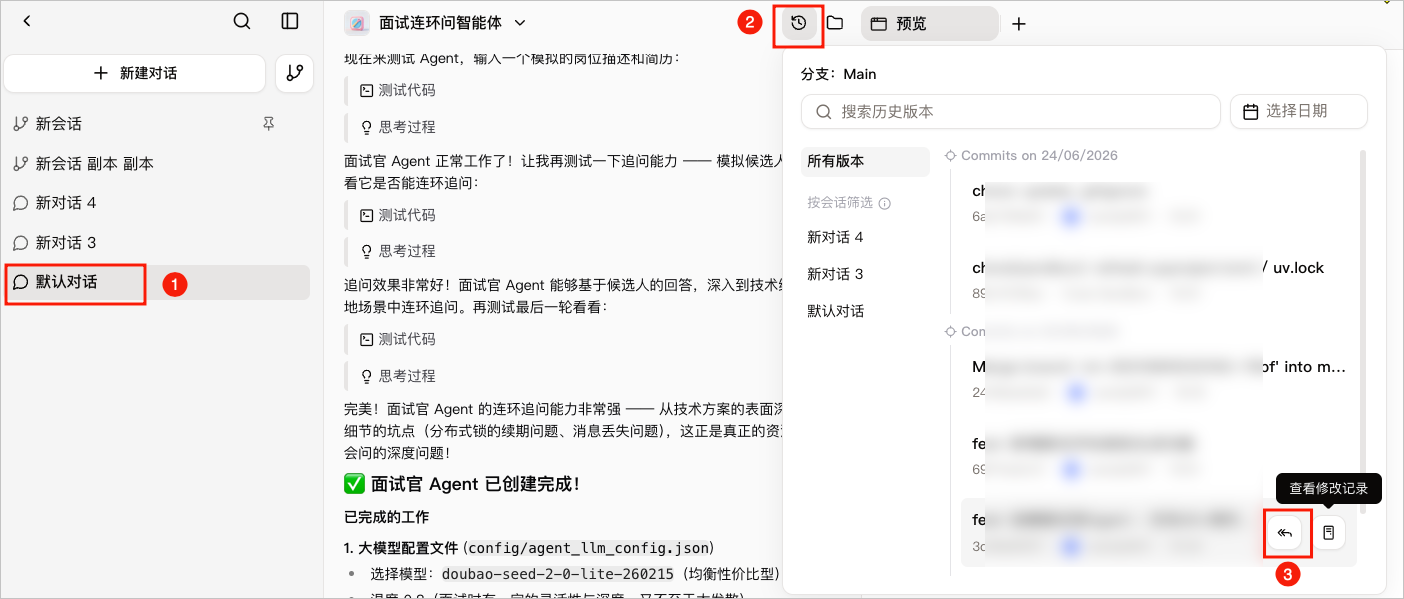
Task: Click the restore version arrow icon
Action: pos(1285,533)
